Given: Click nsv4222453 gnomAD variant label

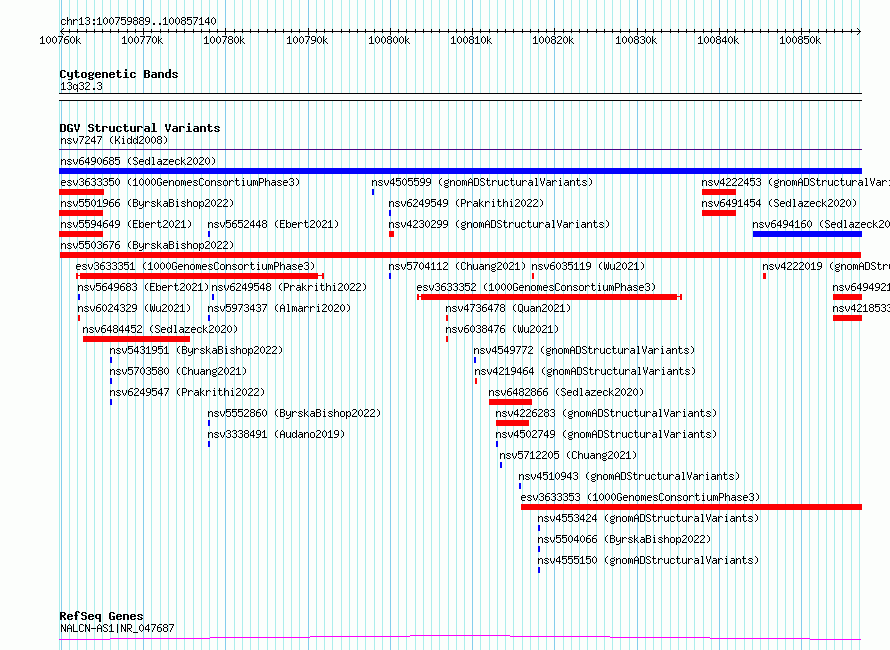Looking at the screenshot, I should (795, 182).
